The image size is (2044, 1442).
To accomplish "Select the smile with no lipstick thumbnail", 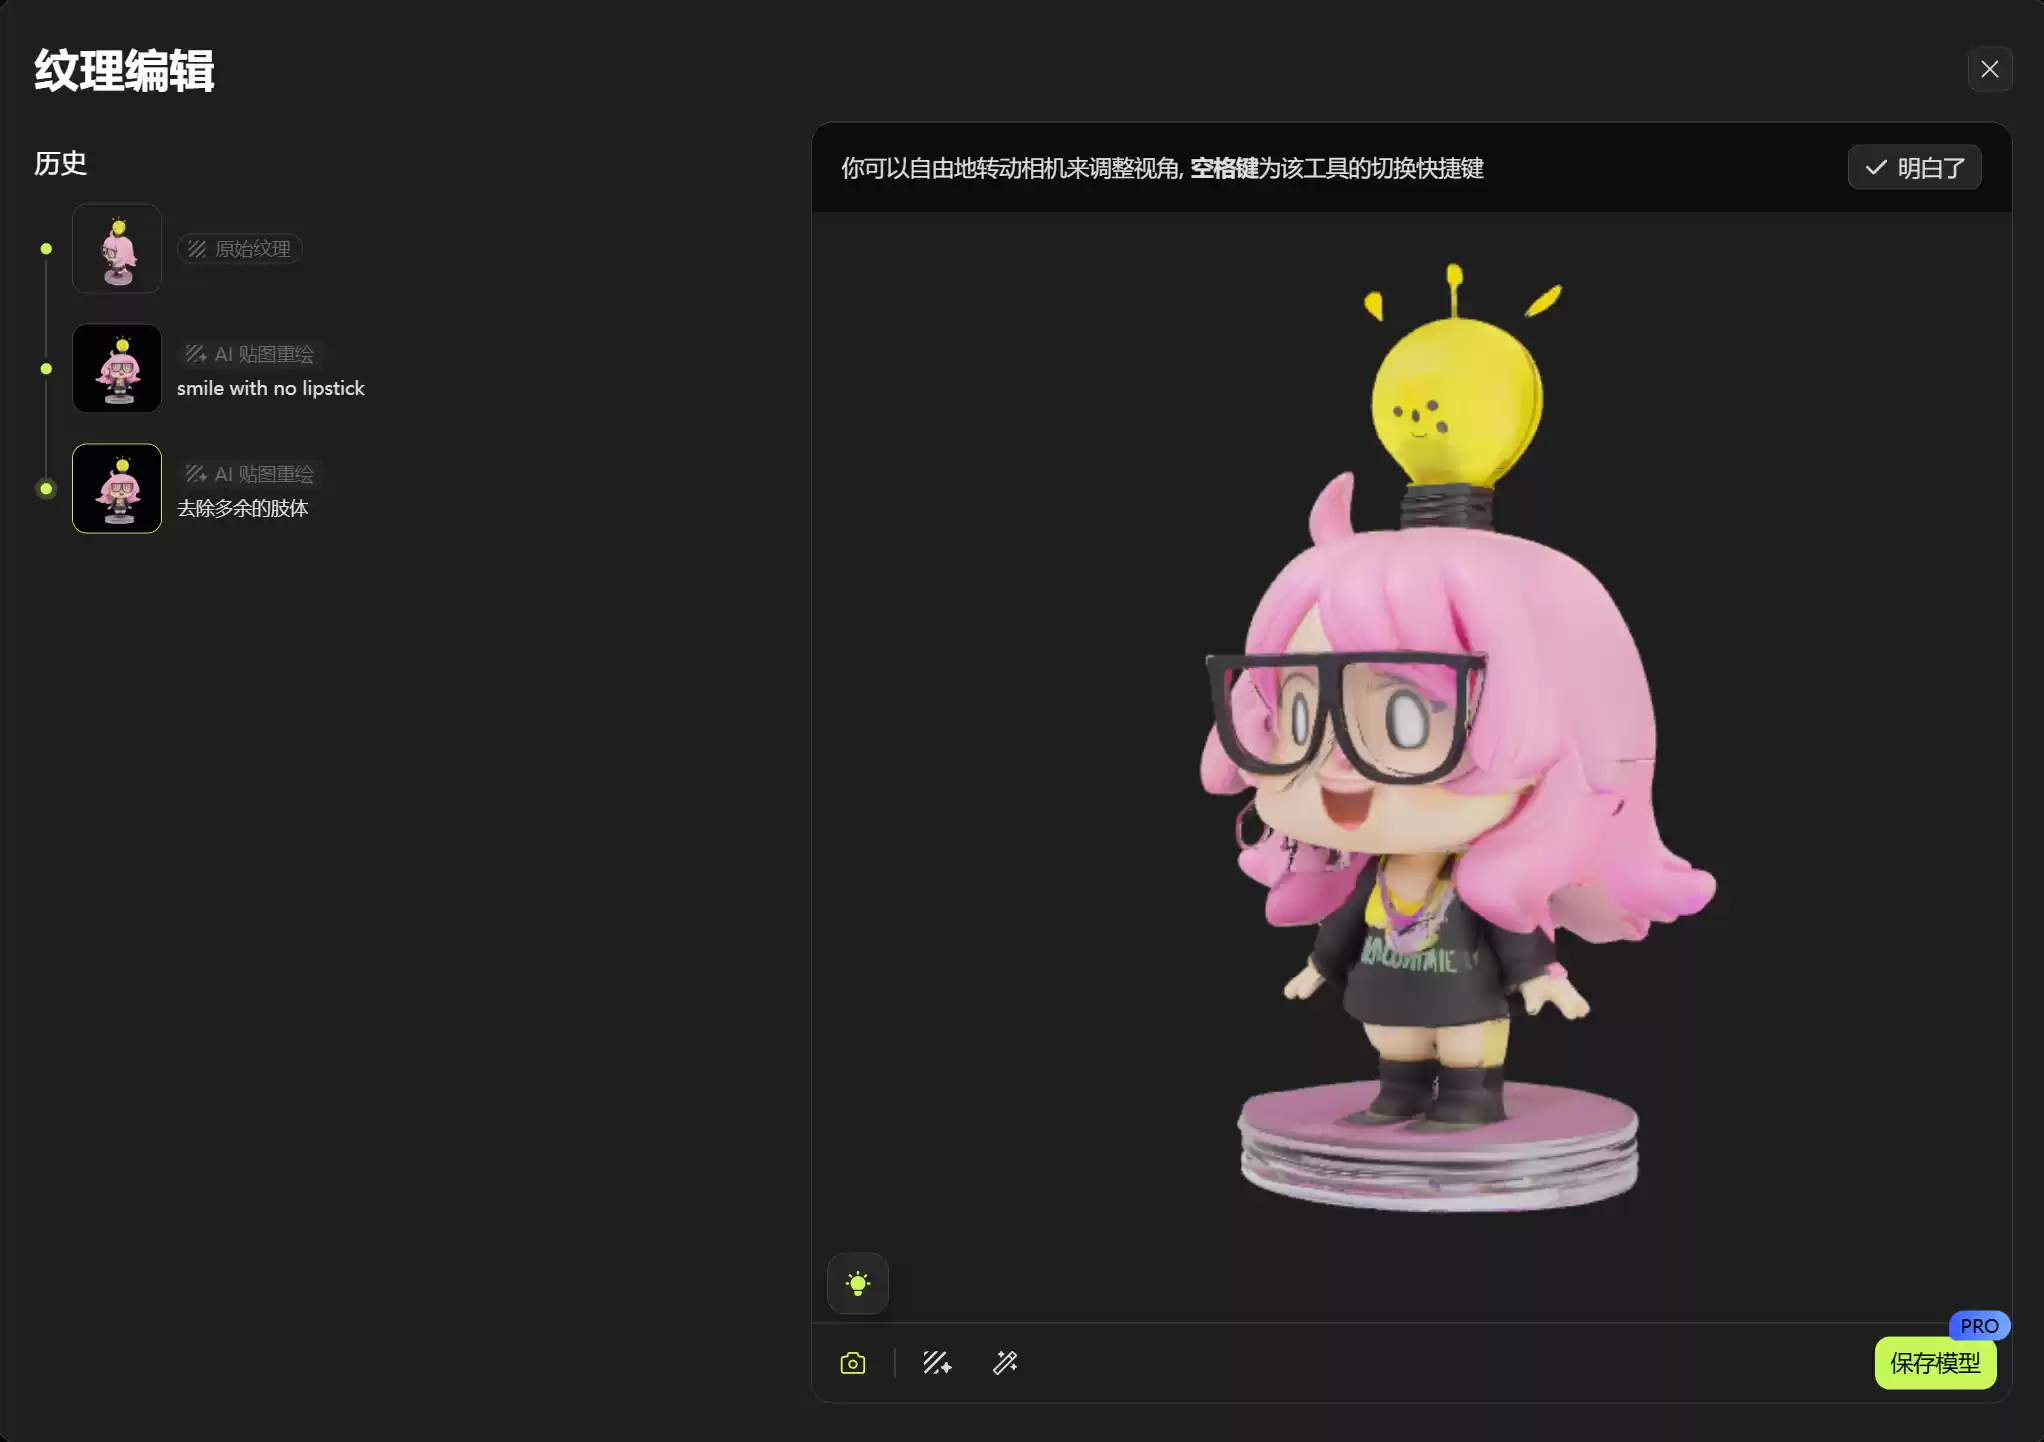I will [x=117, y=368].
